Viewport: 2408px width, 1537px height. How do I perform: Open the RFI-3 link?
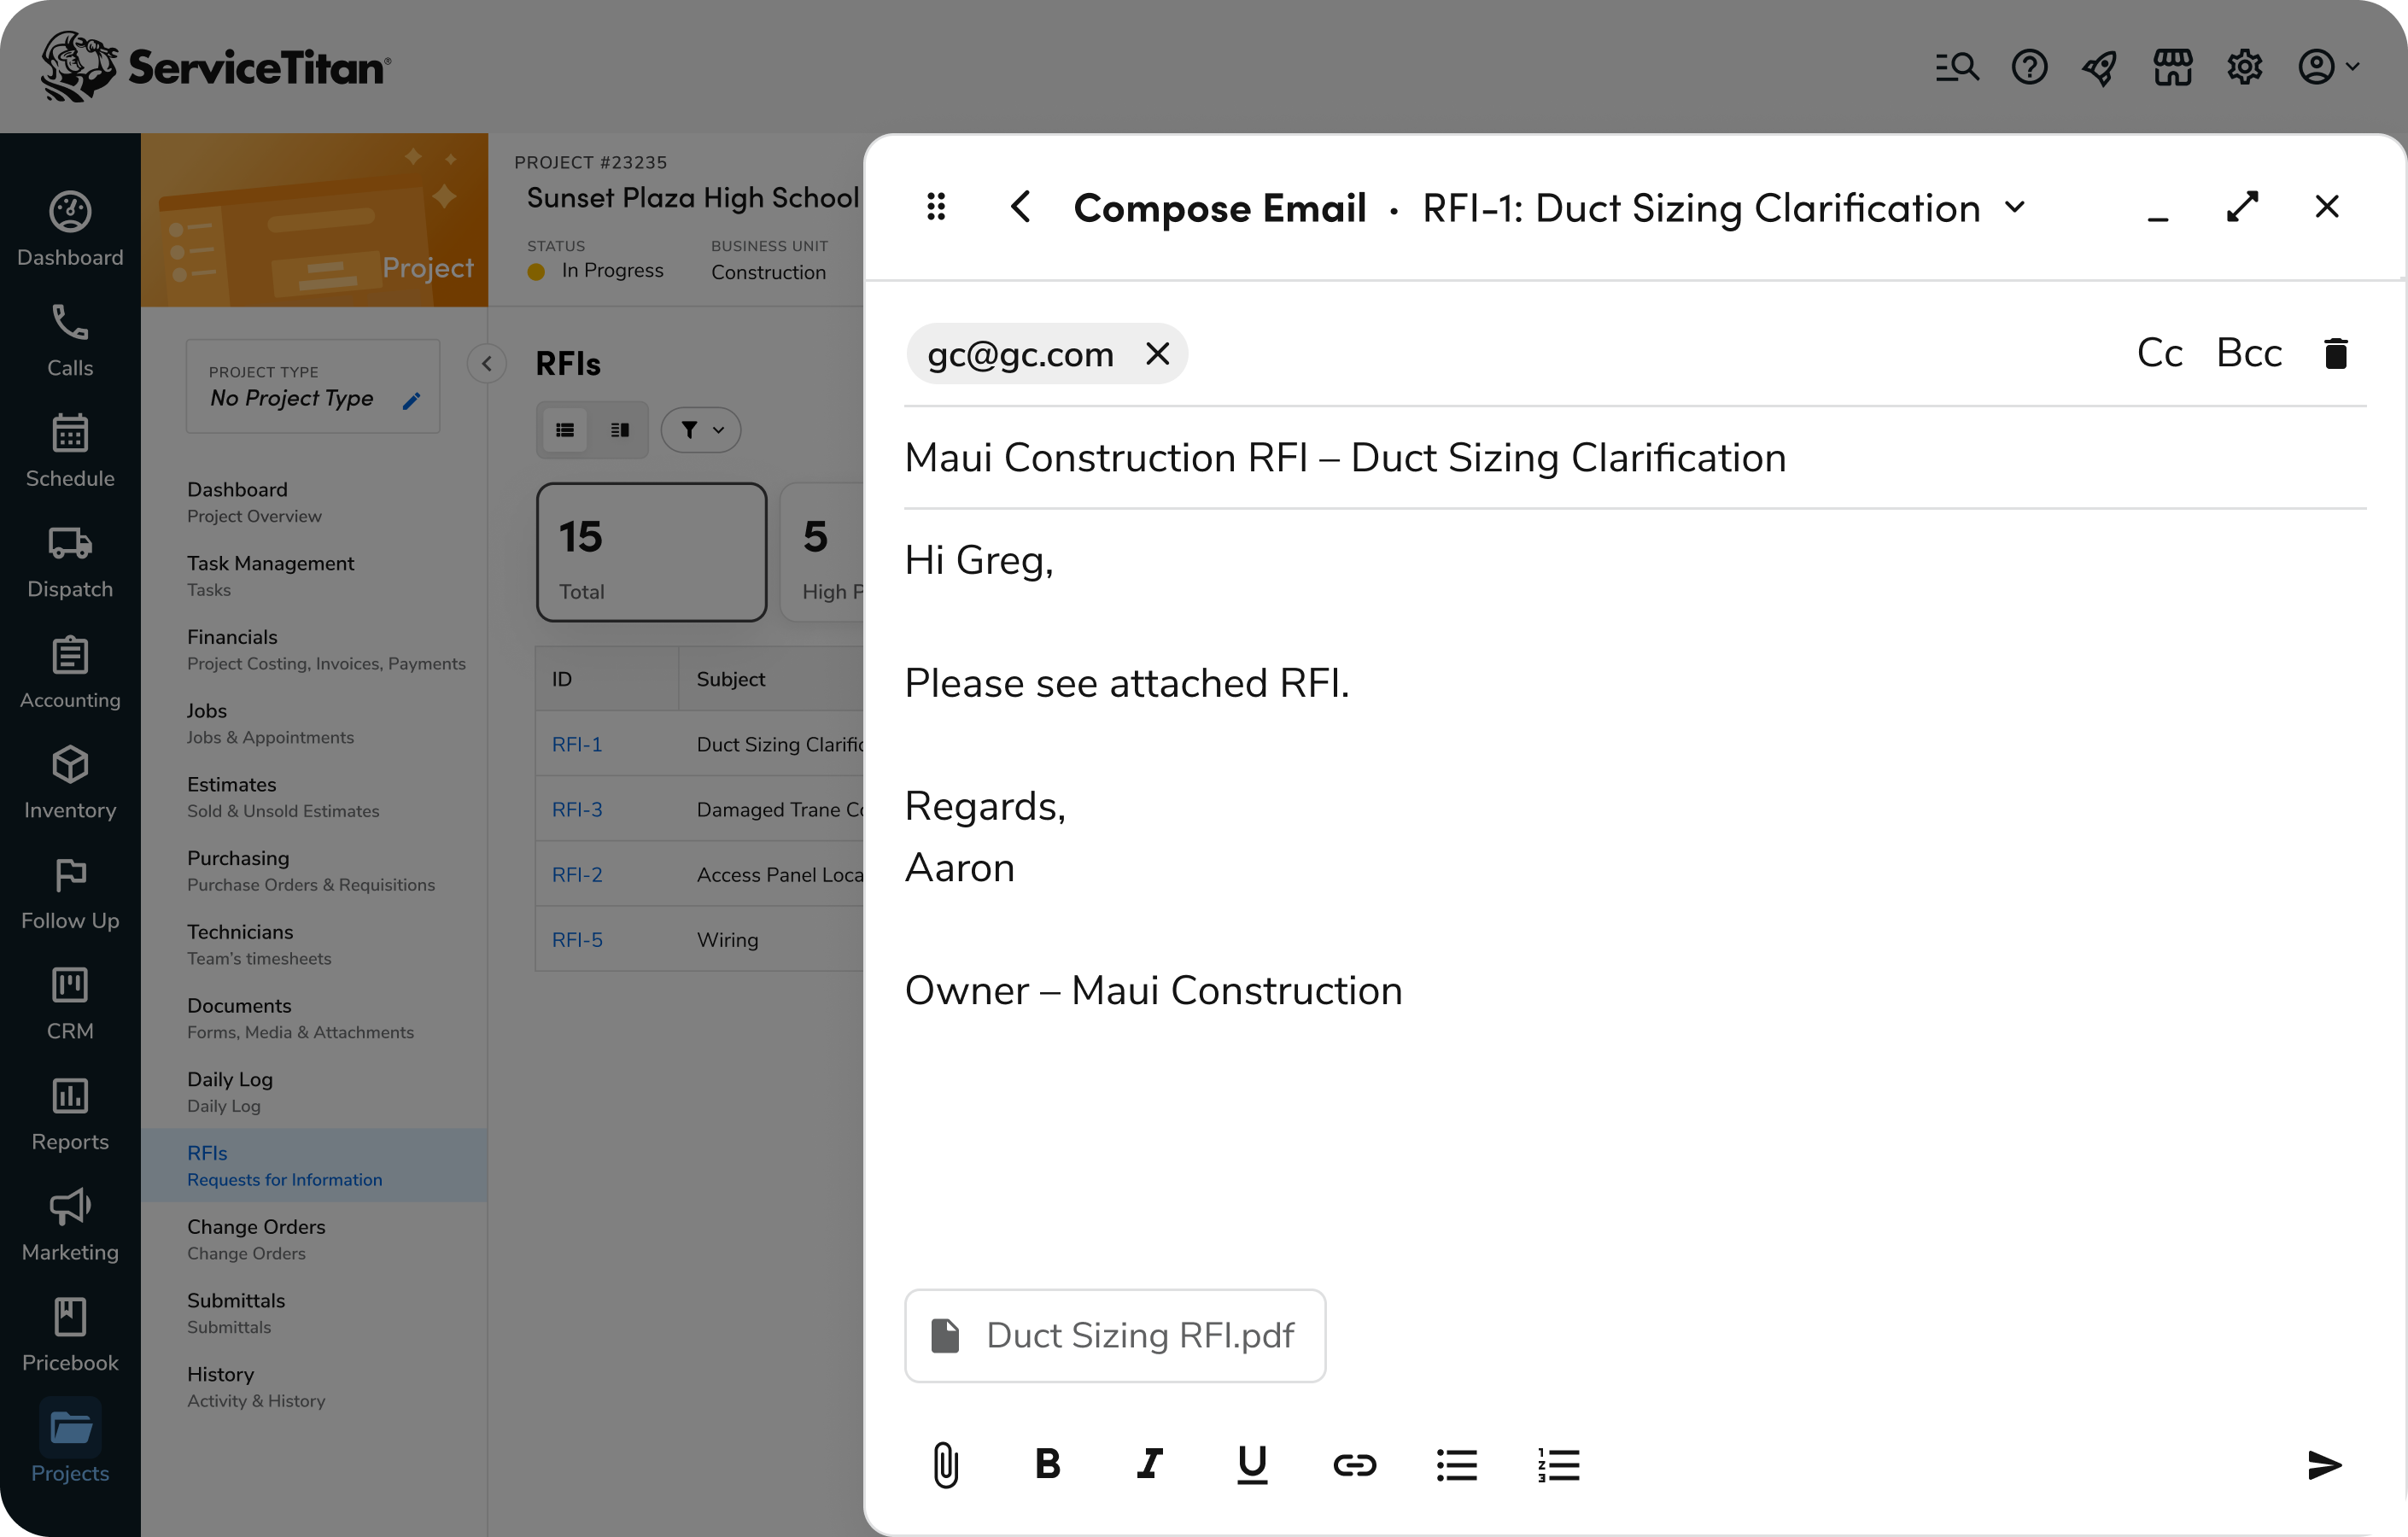577,809
